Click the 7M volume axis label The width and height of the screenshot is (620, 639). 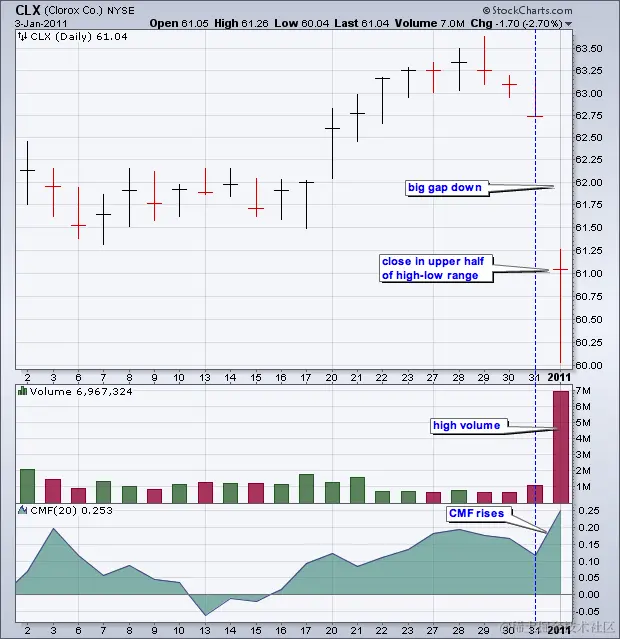click(x=583, y=391)
